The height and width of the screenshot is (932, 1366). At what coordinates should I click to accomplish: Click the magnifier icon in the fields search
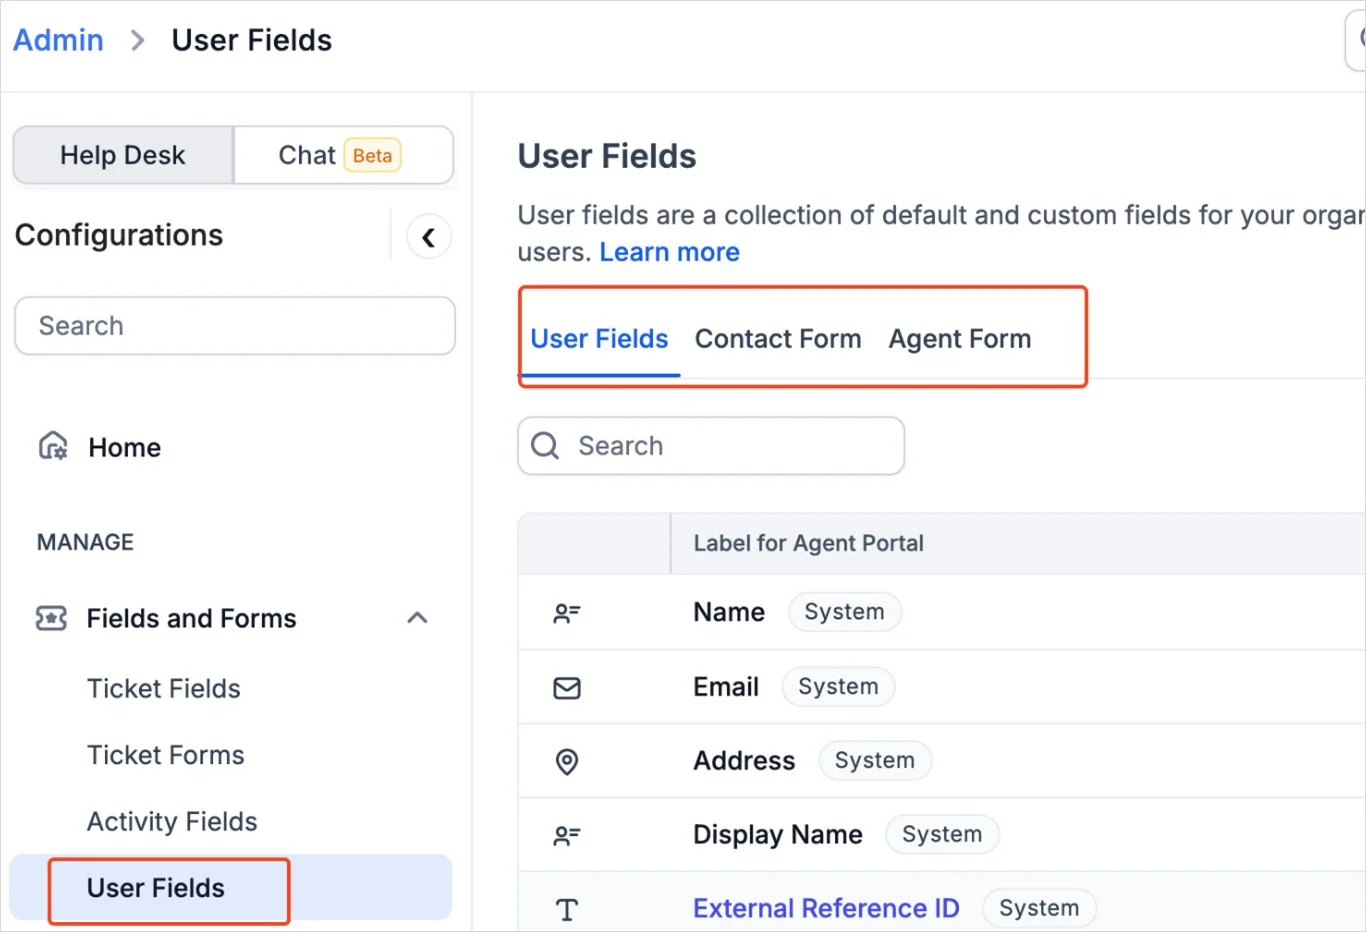coord(544,446)
